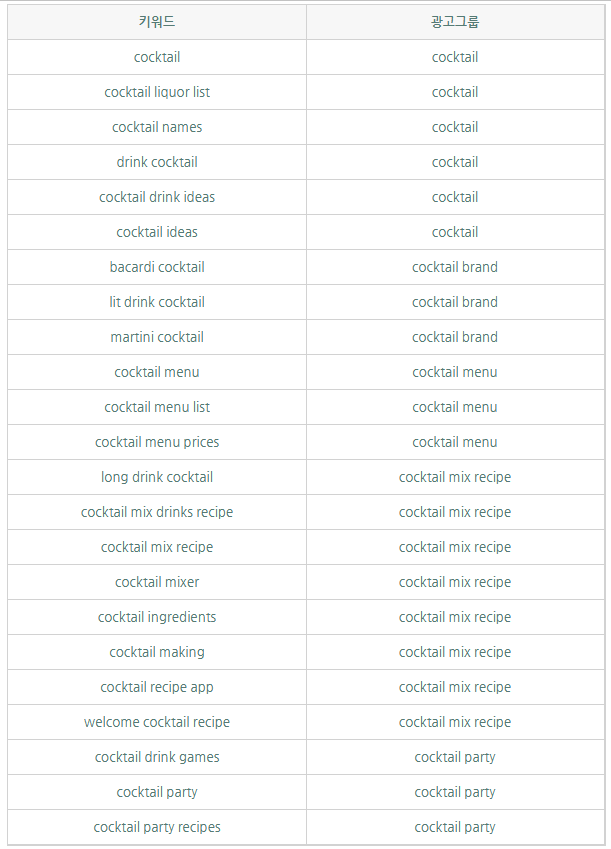Click the 'cocktail drink ideas' keyword

pos(157,197)
